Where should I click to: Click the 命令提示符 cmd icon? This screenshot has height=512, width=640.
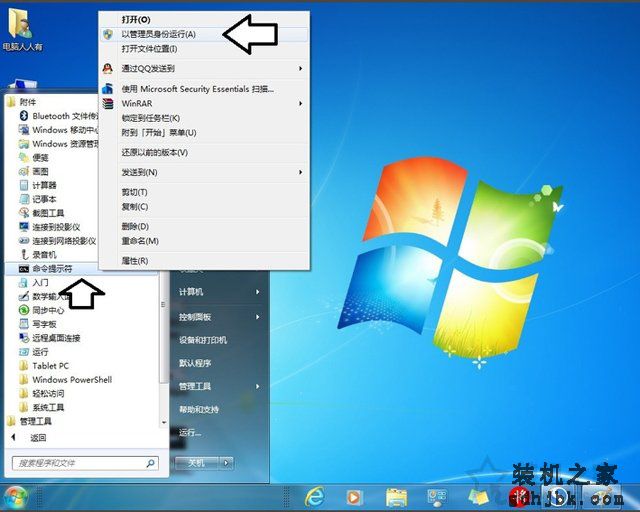point(24,269)
